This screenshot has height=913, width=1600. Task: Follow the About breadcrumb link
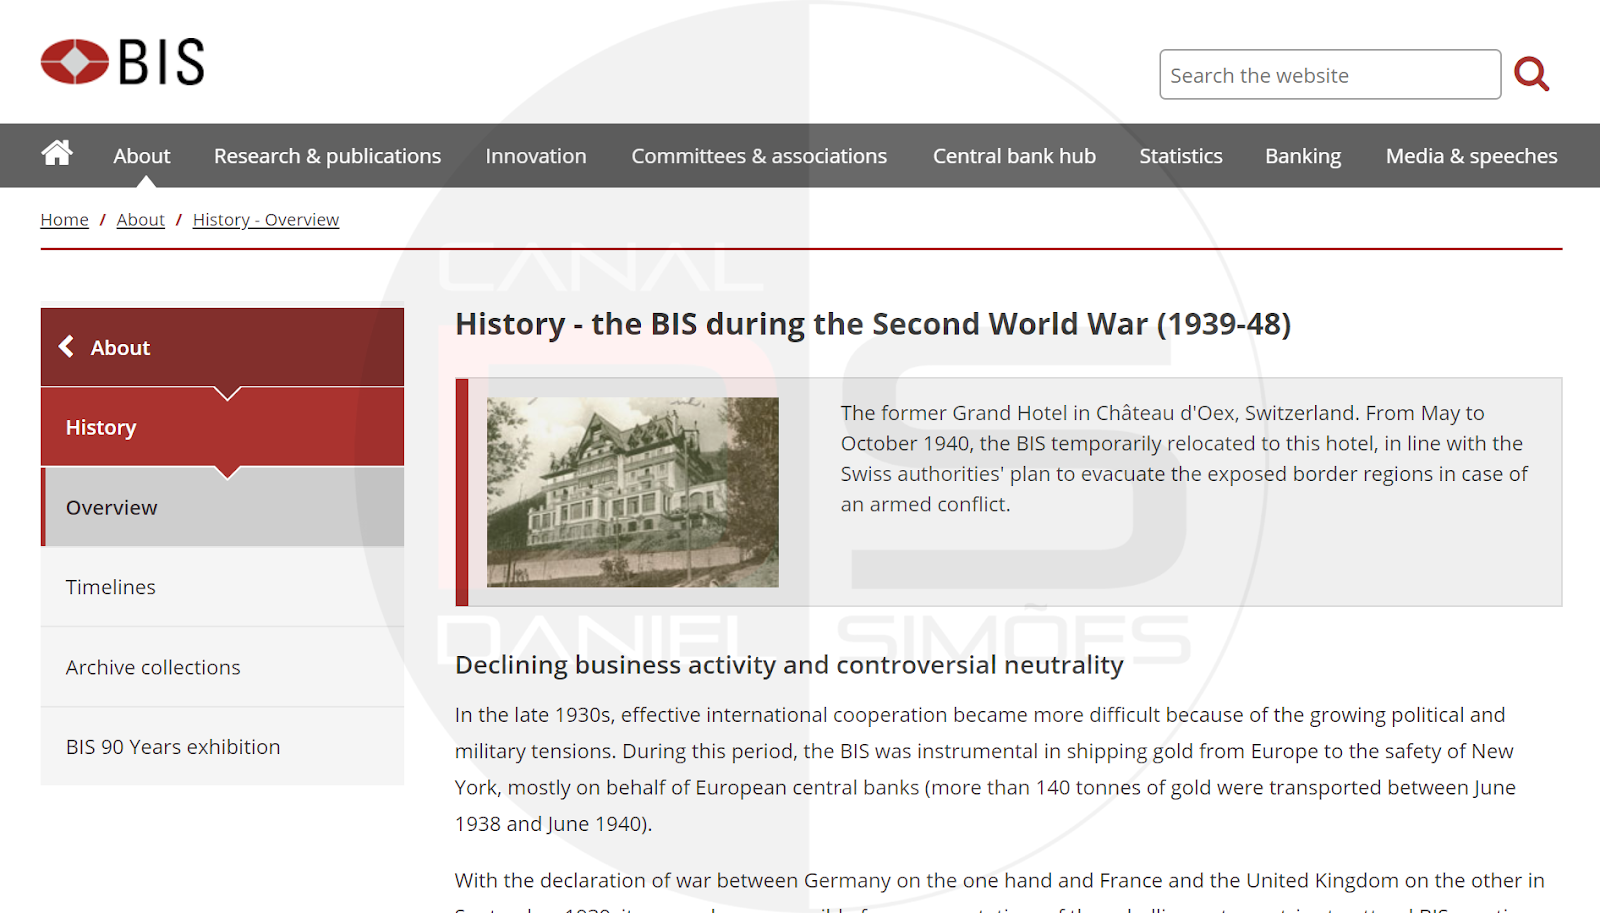[x=140, y=220]
